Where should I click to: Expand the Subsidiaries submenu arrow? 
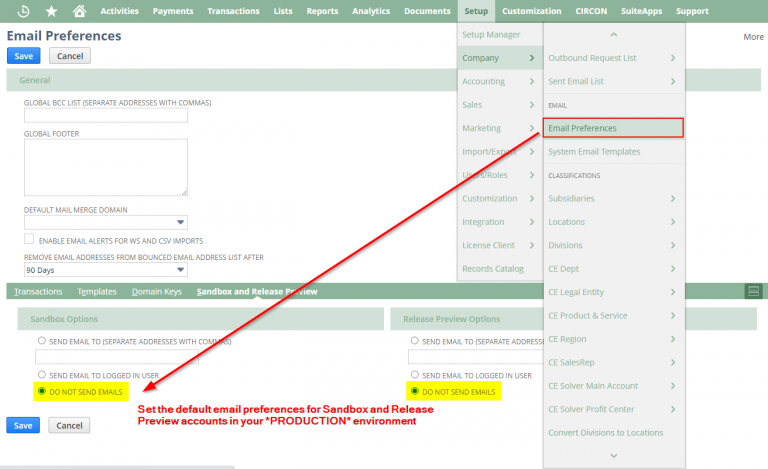tap(673, 198)
